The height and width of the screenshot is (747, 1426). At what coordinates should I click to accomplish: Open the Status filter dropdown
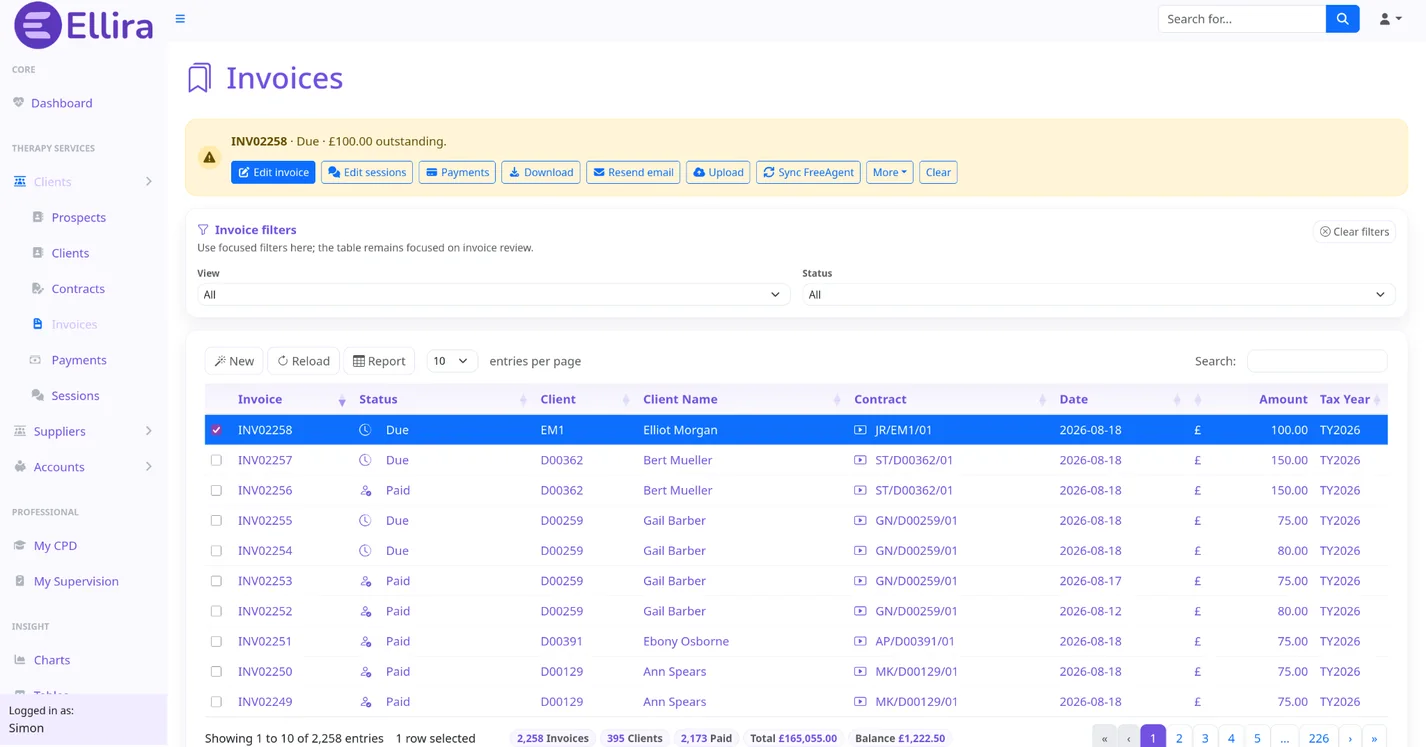pos(1098,295)
